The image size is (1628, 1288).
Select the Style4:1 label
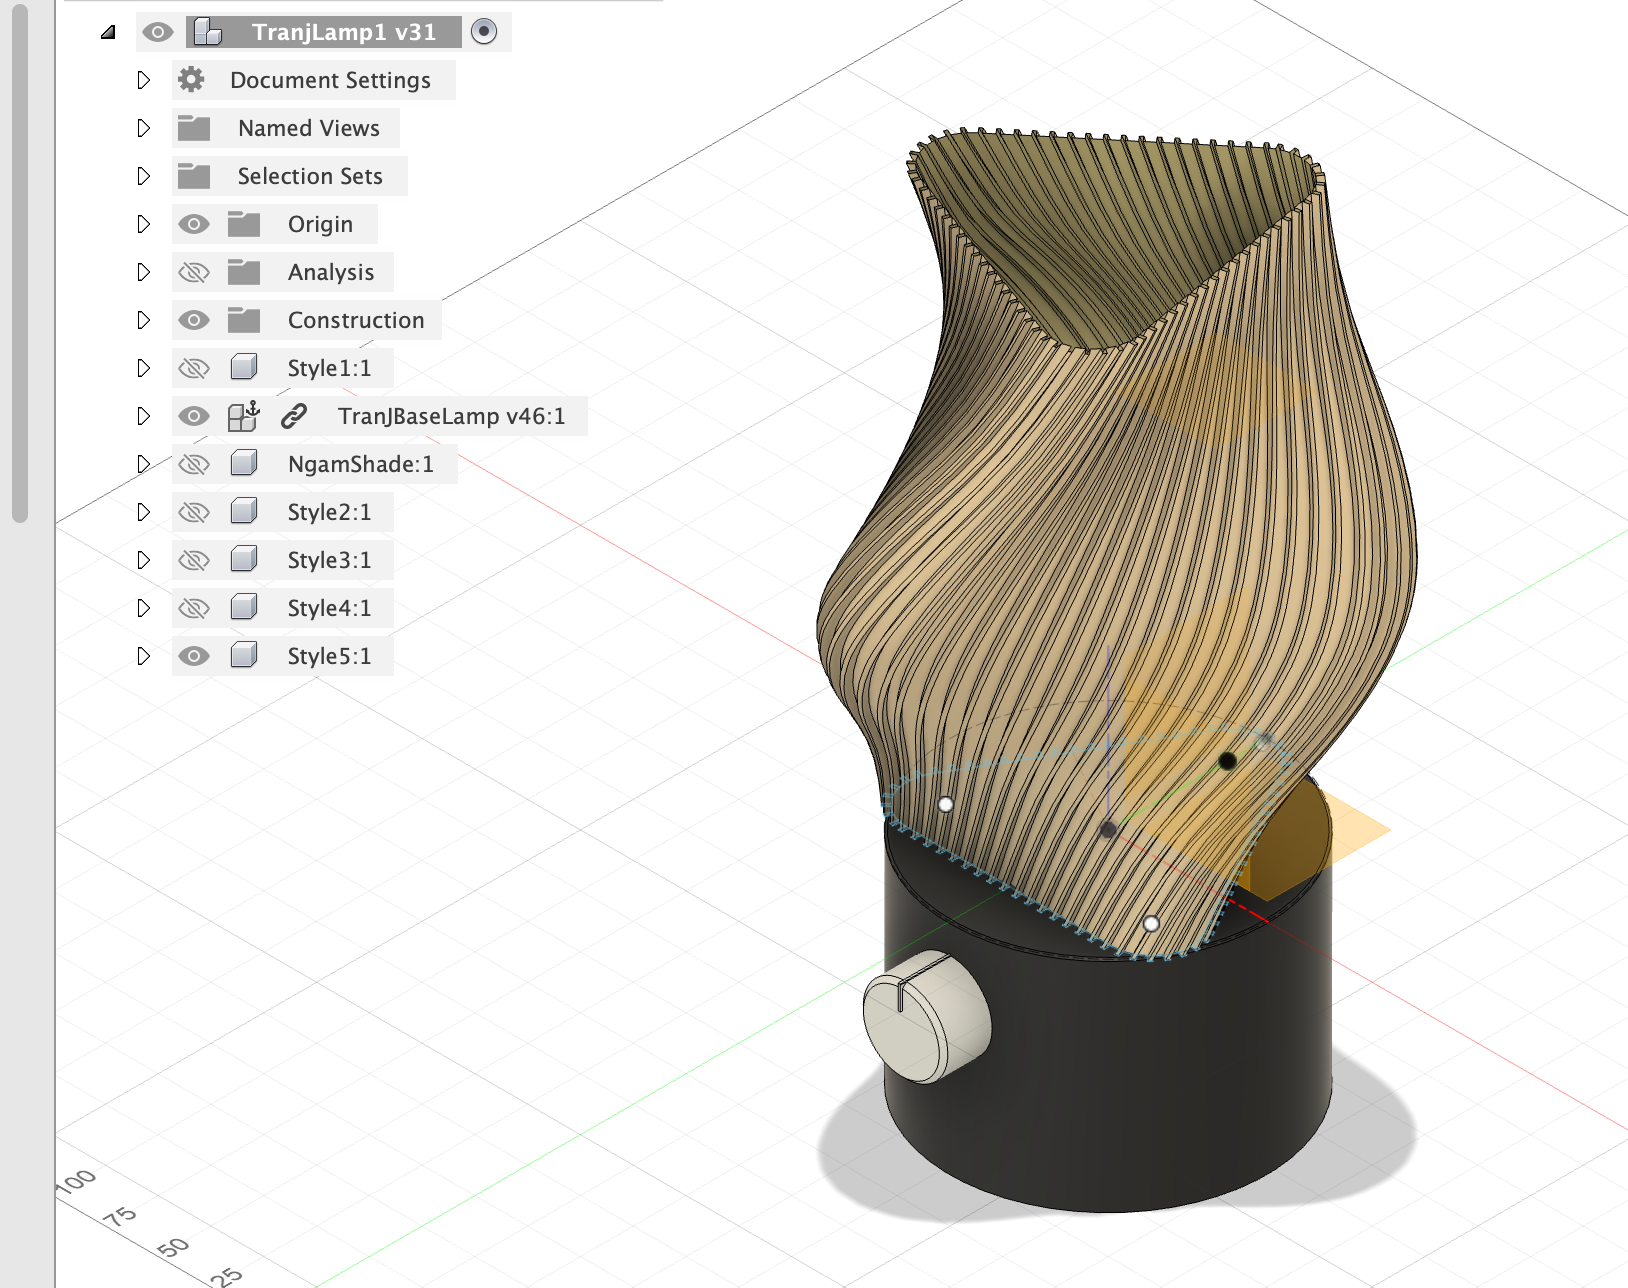pyautogui.click(x=329, y=608)
